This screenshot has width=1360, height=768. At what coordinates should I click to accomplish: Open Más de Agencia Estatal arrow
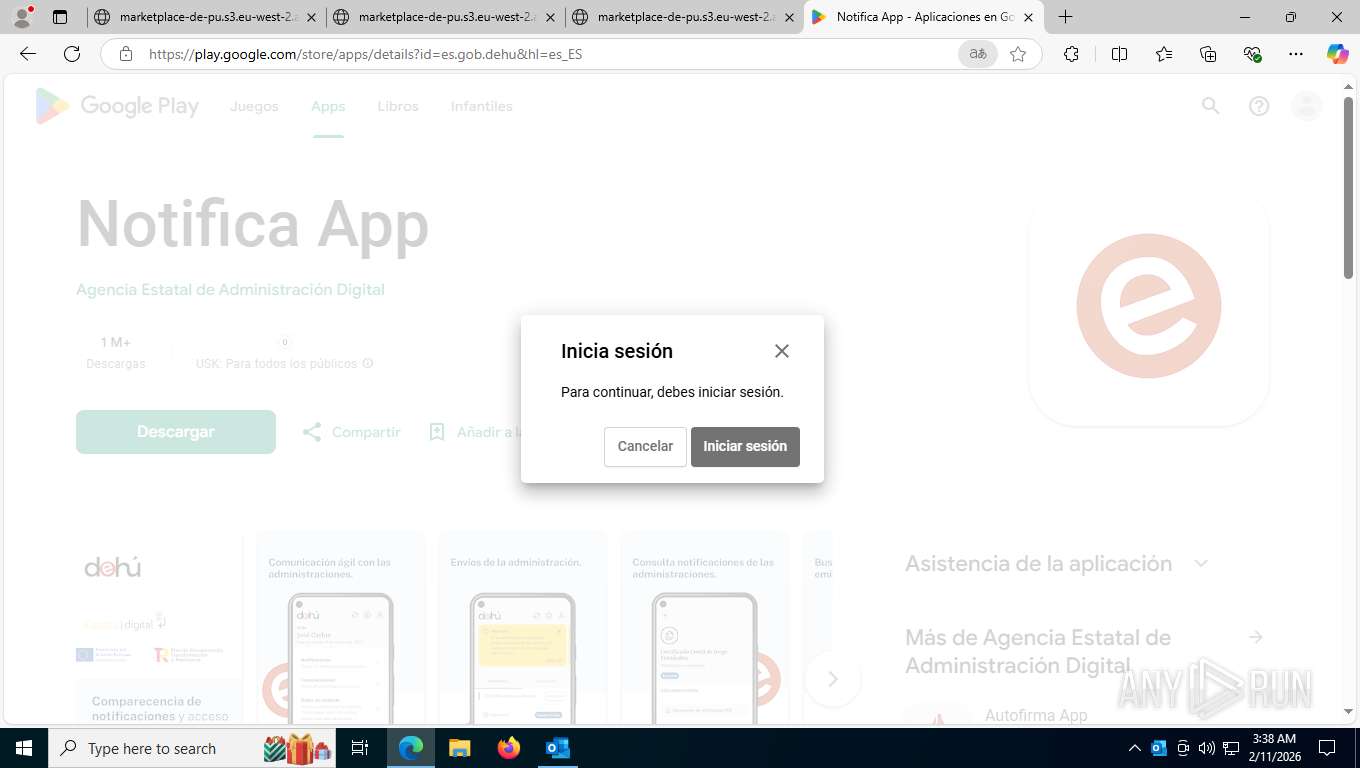click(x=1256, y=637)
